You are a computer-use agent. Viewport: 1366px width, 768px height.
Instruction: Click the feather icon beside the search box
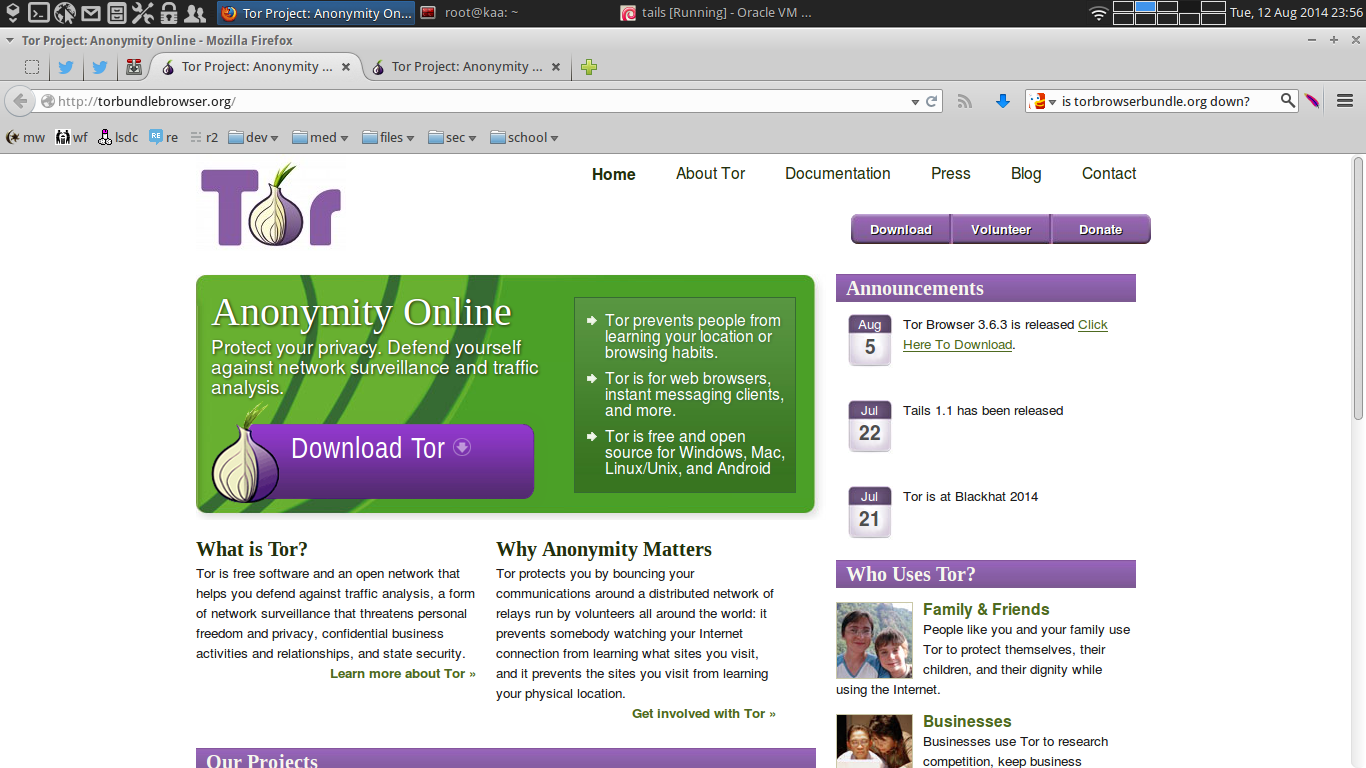[x=1312, y=101]
